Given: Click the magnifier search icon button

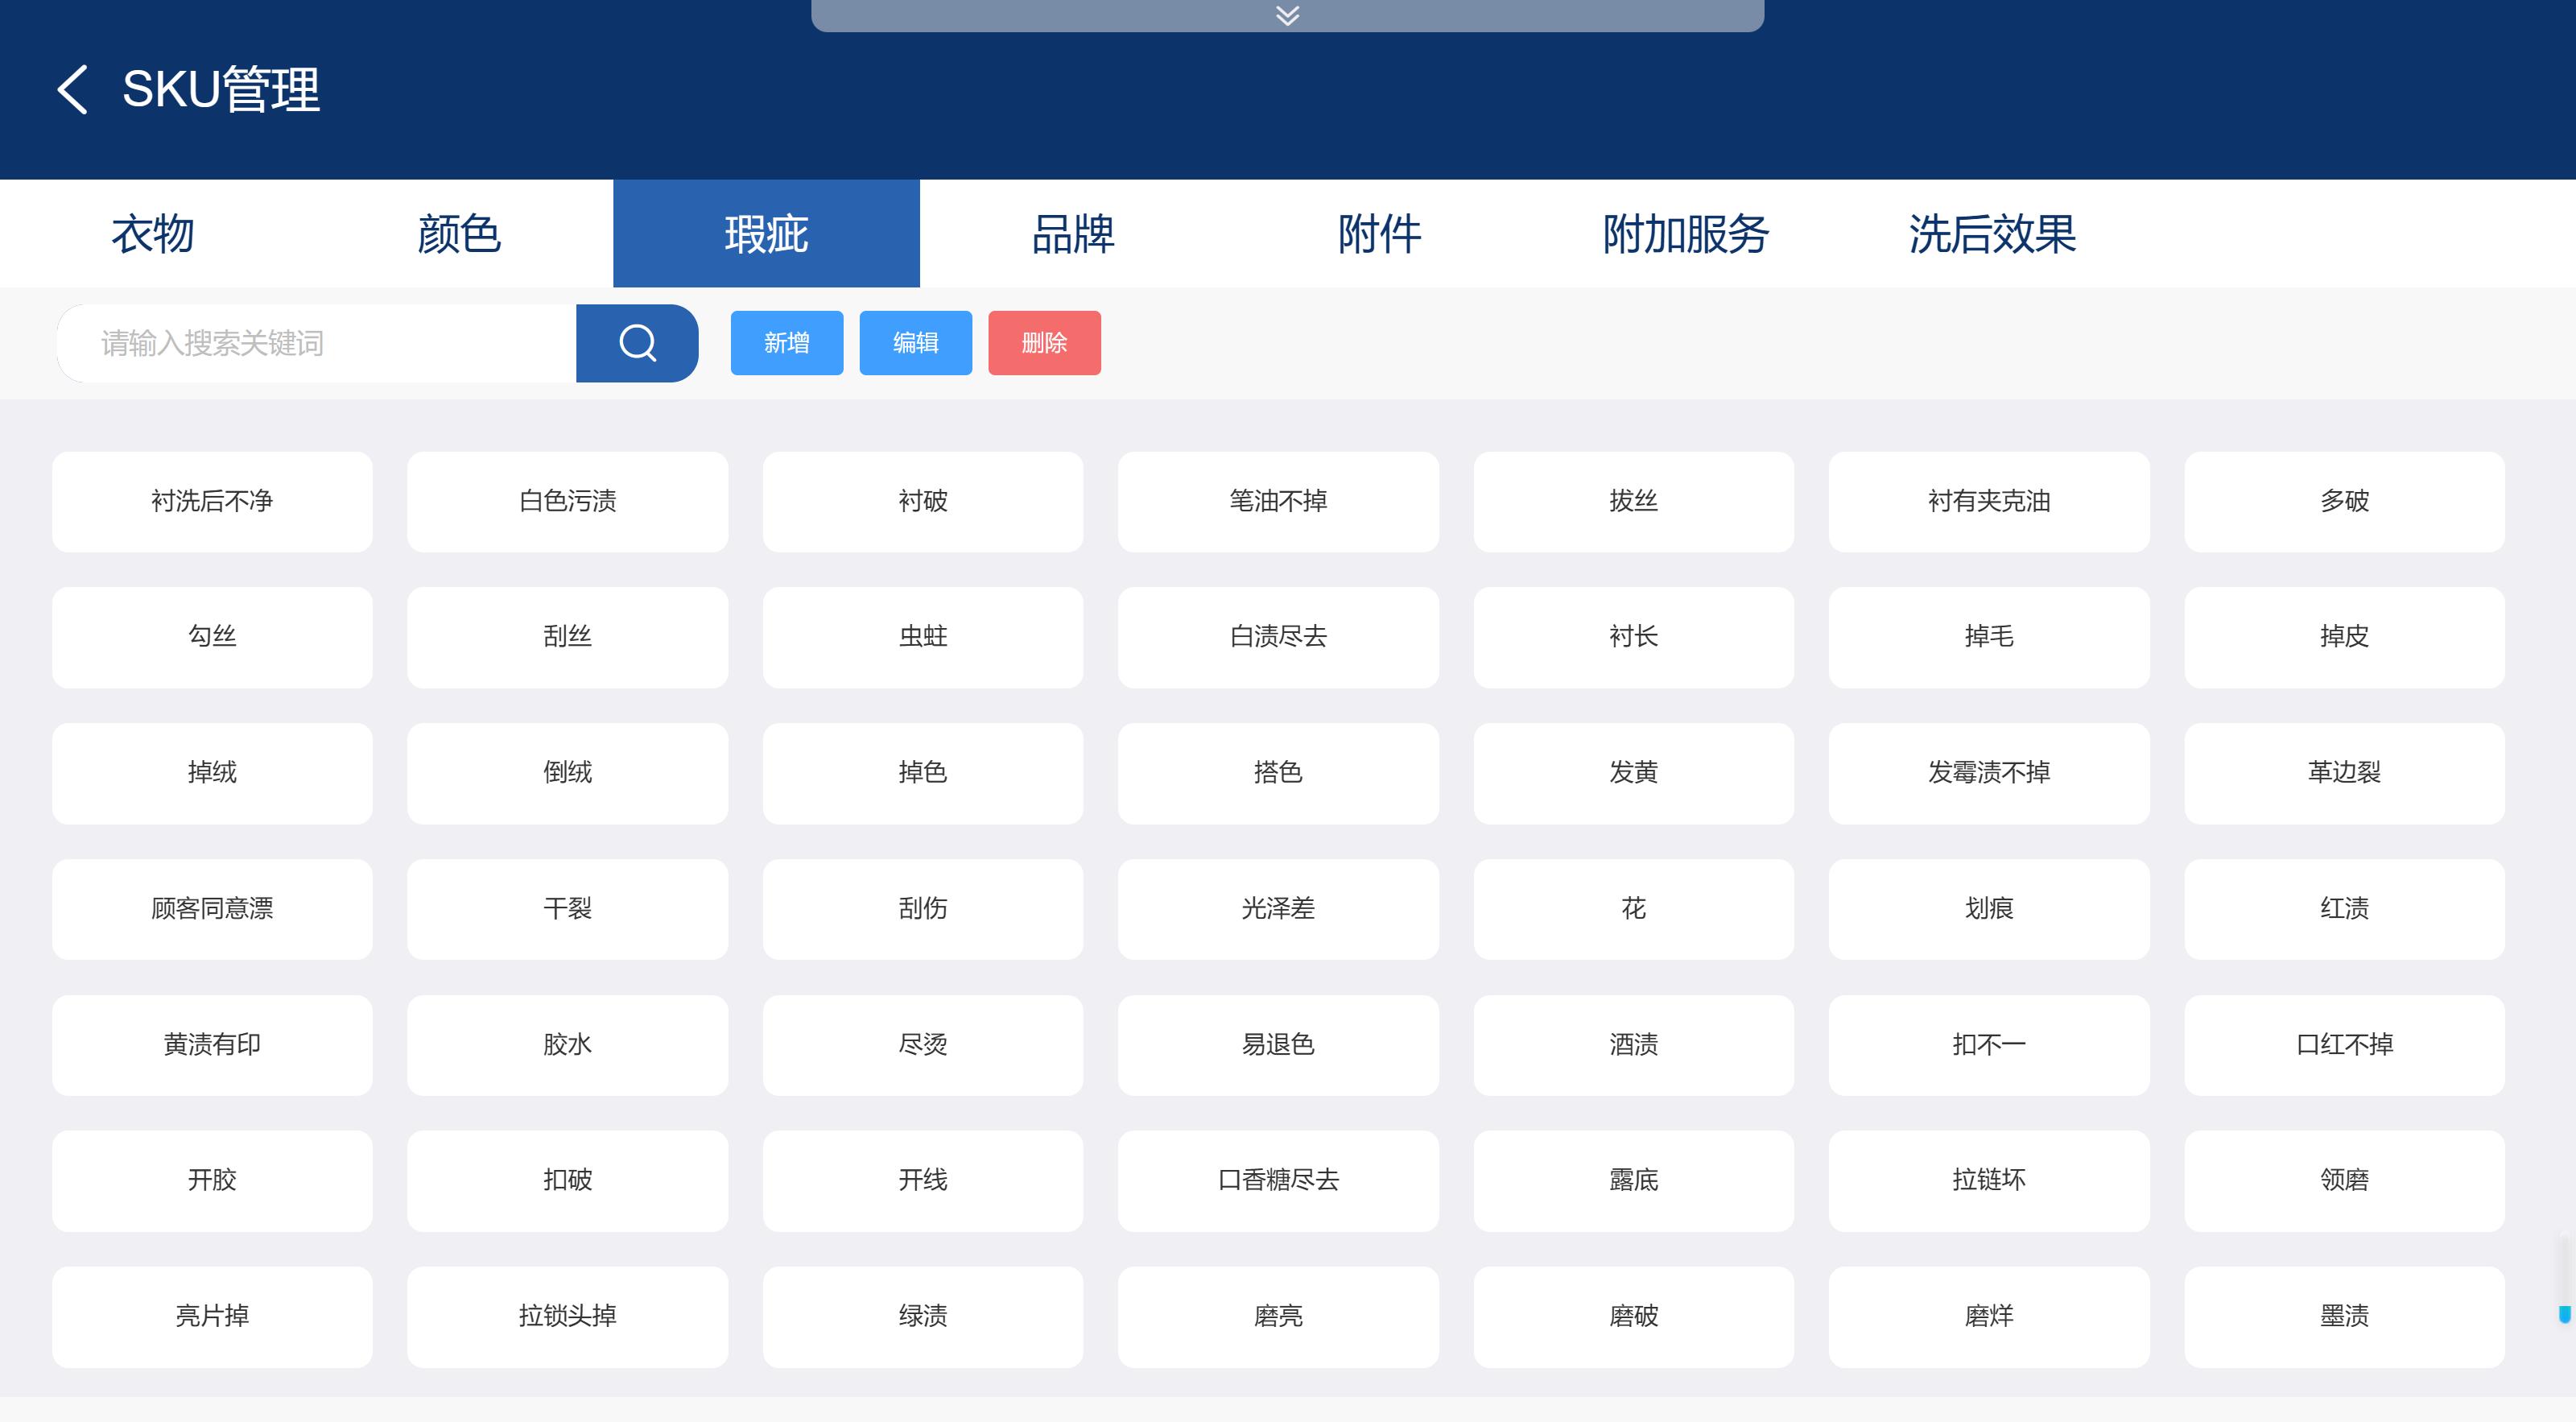Looking at the screenshot, I should [637, 343].
